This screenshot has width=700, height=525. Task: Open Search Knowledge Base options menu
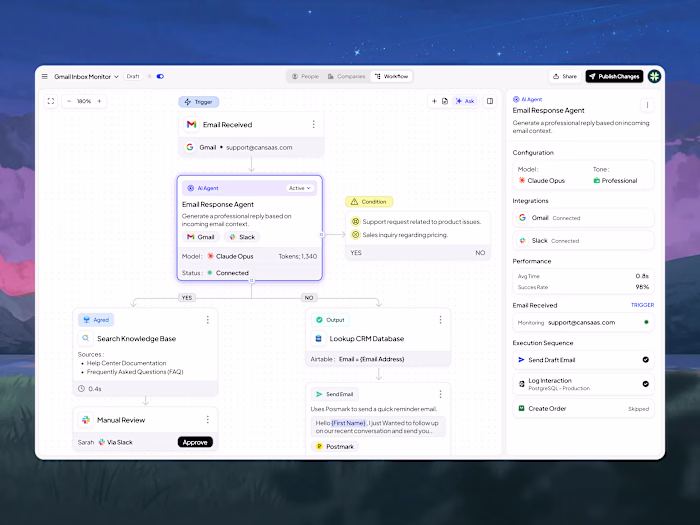tap(208, 320)
